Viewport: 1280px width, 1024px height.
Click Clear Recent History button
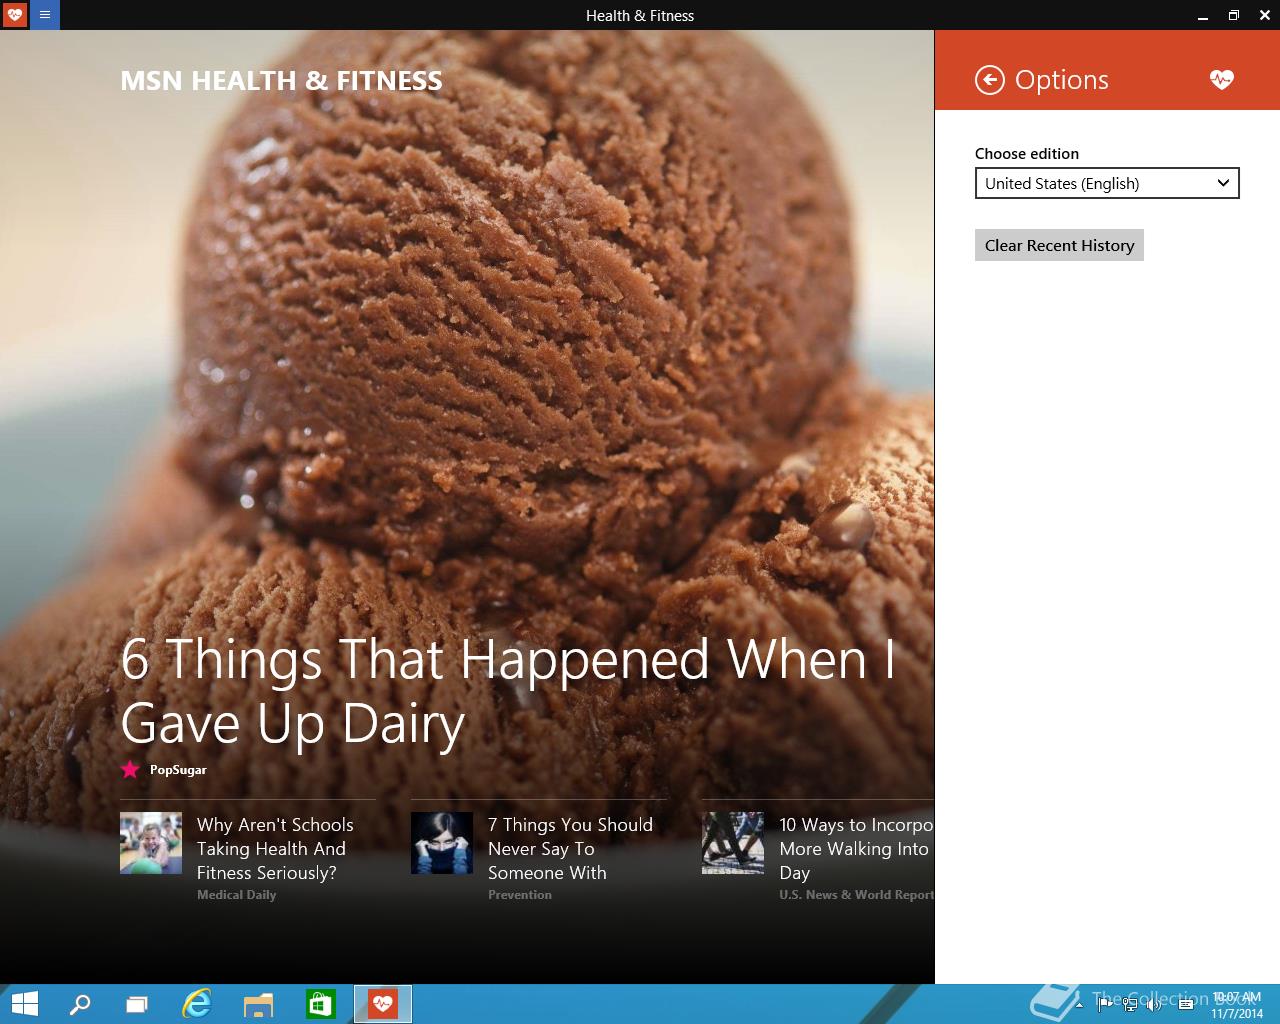[x=1059, y=245]
